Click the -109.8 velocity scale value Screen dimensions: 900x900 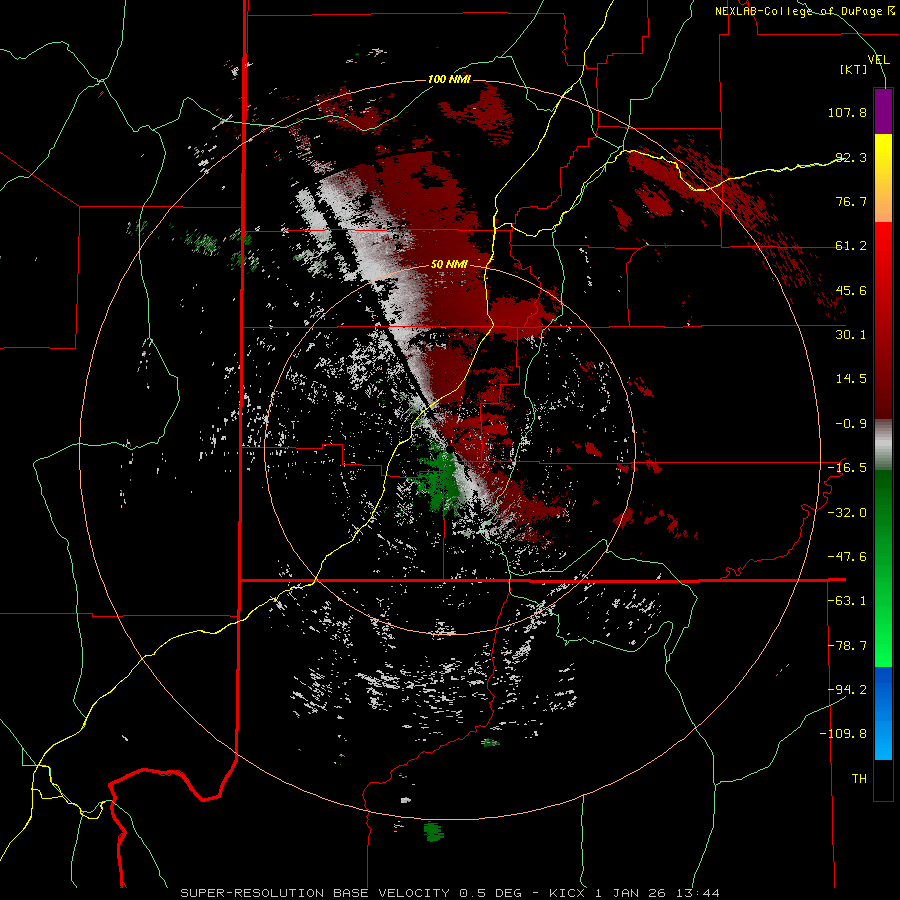pos(843,734)
